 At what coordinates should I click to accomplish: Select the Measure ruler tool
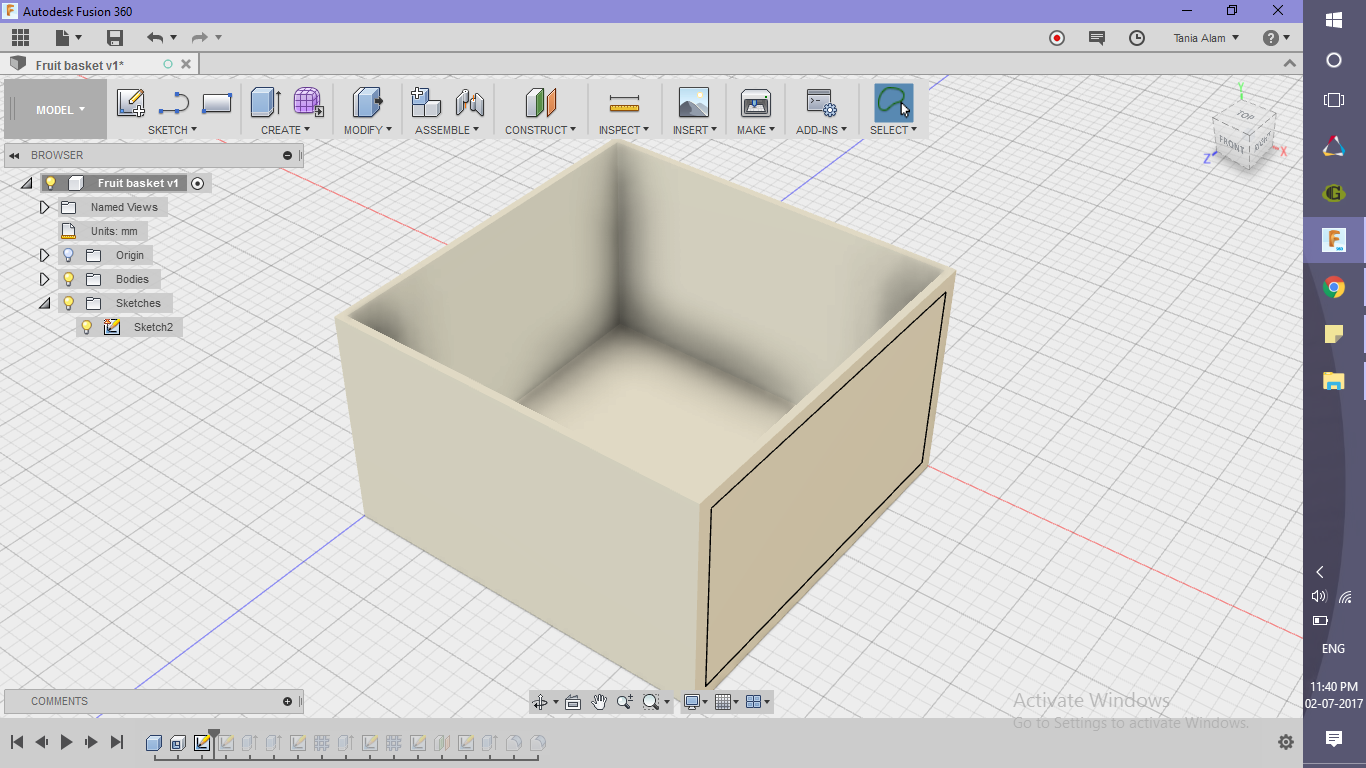624,103
